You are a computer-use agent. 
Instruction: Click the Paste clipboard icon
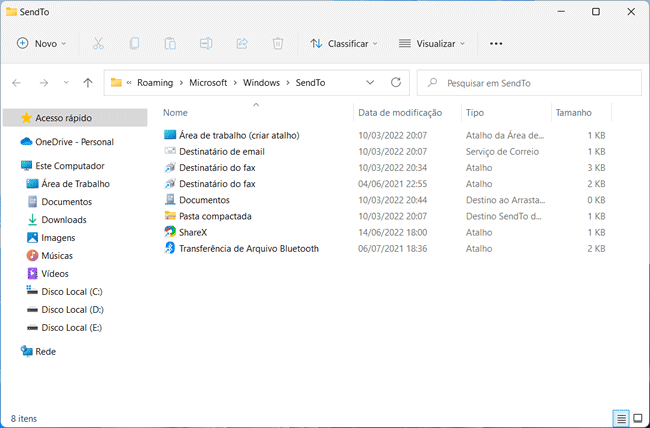point(170,44)
